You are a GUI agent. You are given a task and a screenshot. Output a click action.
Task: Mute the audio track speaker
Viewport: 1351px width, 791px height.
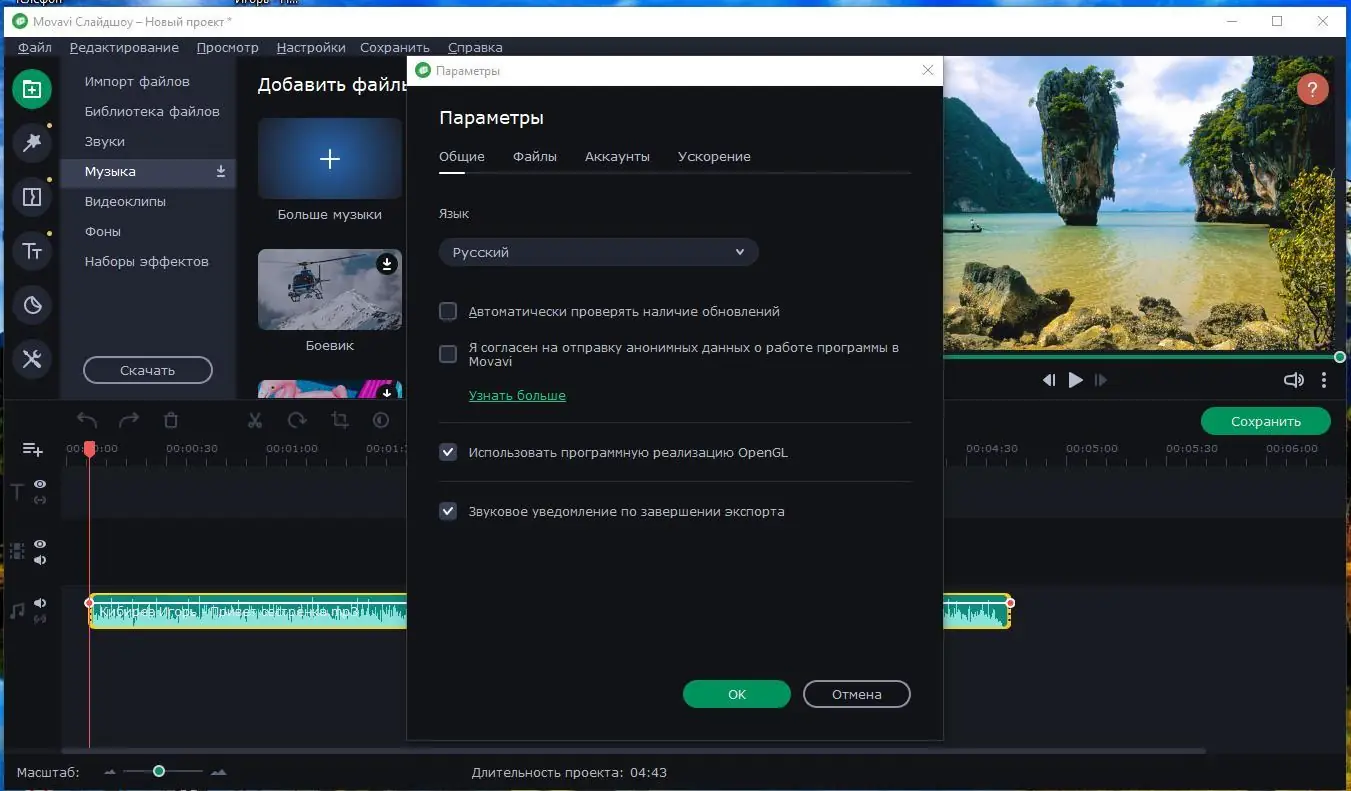pos(40,603)
